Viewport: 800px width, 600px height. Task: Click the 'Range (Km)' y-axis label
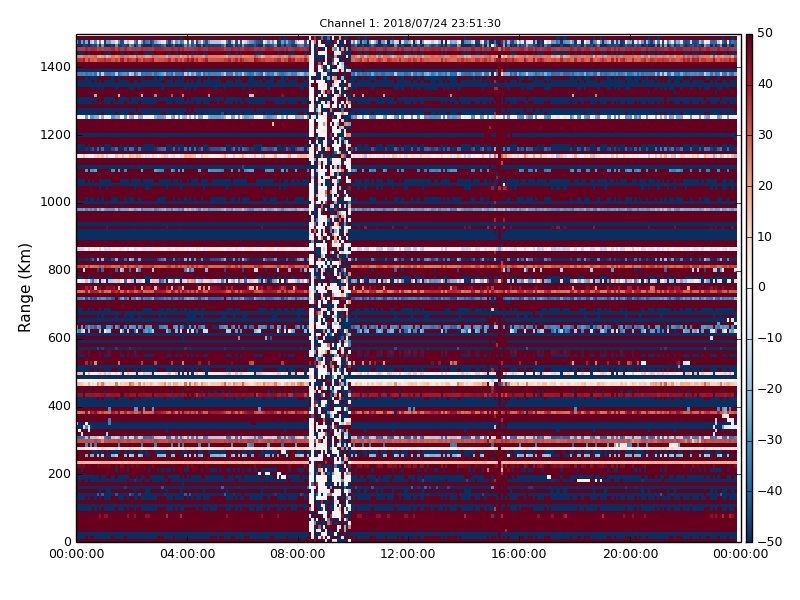pos(24,288)
